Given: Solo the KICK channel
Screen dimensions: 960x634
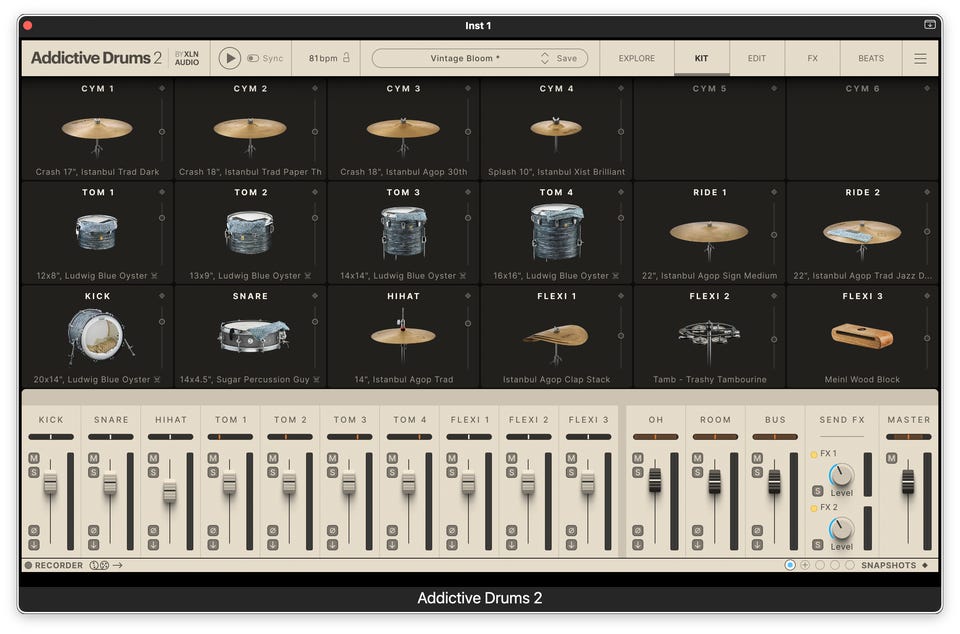Looking at the screenshot, I should click(34, 472).
